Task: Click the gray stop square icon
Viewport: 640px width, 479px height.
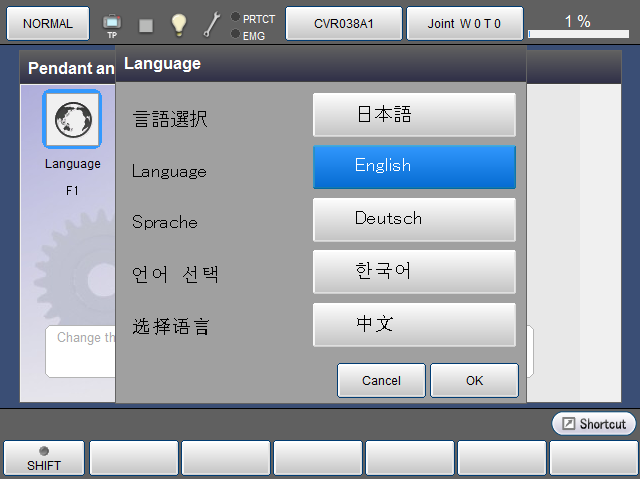Action: pos(146,24)
